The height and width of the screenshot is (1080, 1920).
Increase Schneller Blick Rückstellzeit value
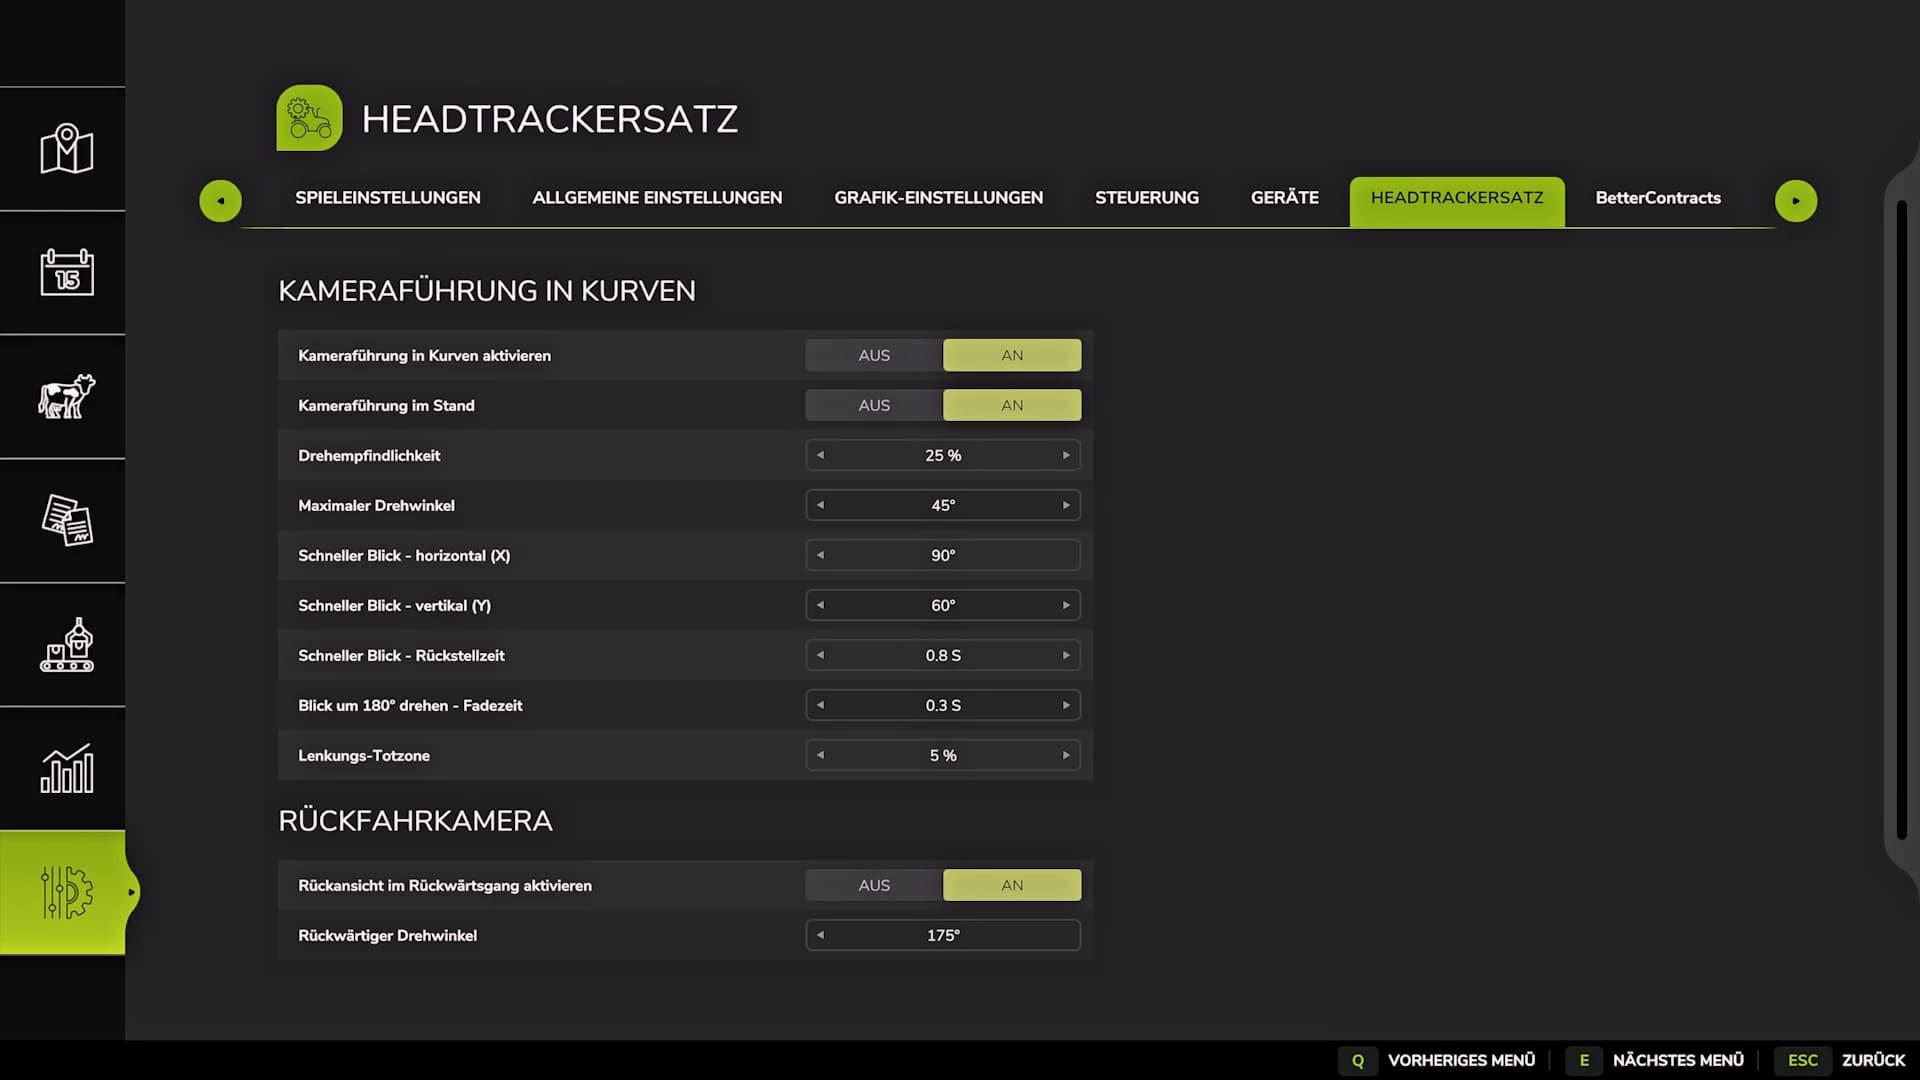1066,655
